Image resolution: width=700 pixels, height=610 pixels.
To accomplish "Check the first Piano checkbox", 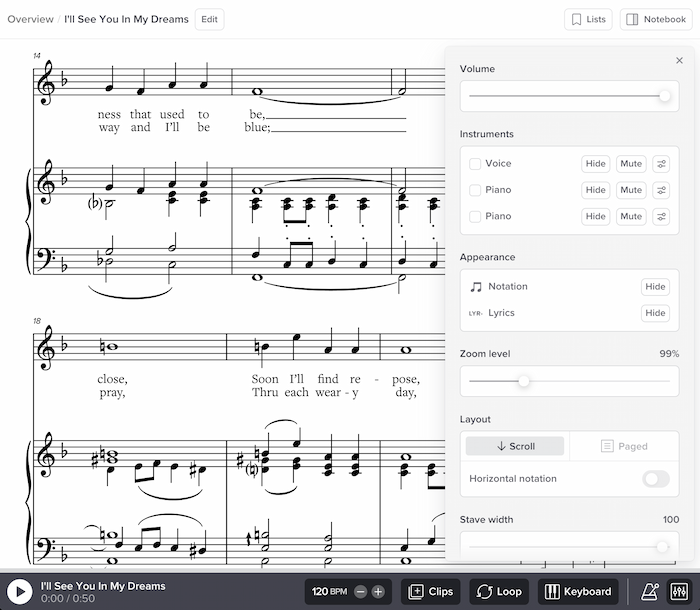I will point(475,190).
